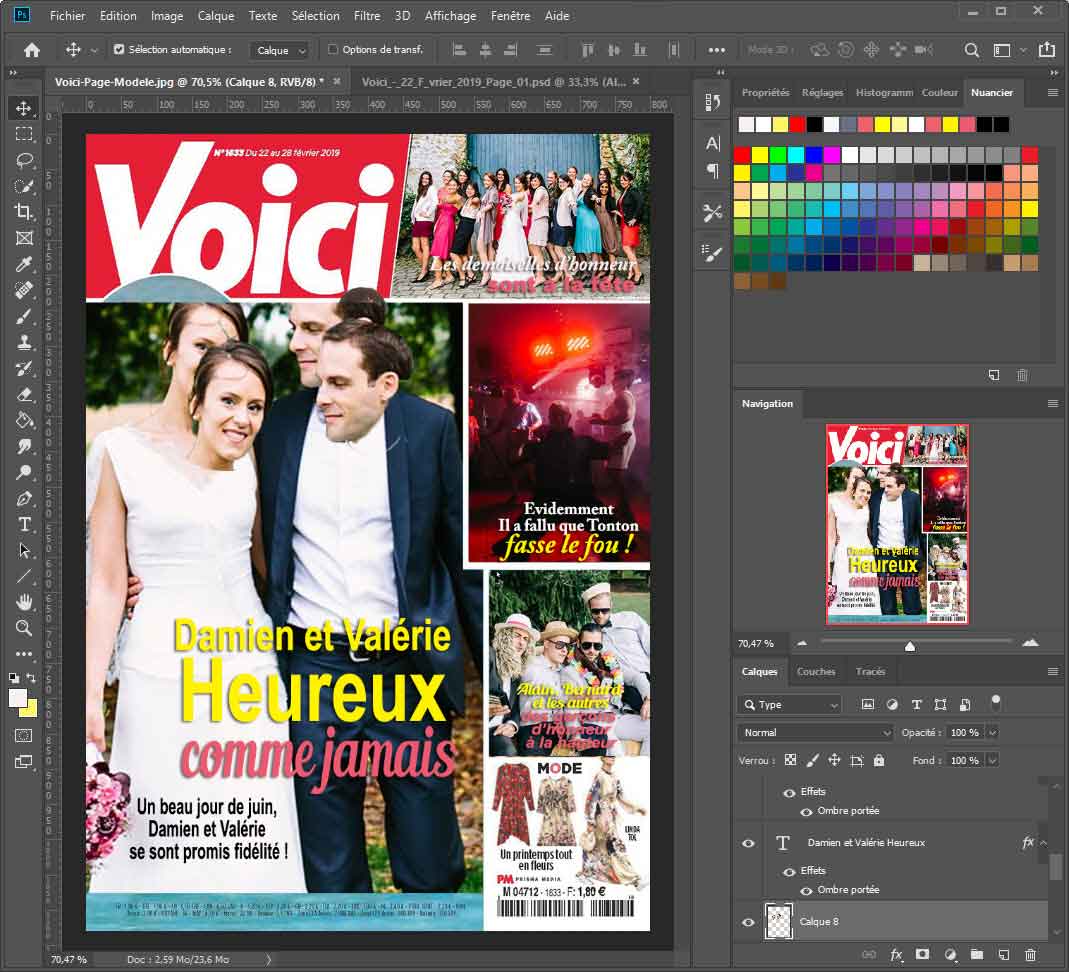Delete layer with Layers panel trash icon

tap(1030, 955)
